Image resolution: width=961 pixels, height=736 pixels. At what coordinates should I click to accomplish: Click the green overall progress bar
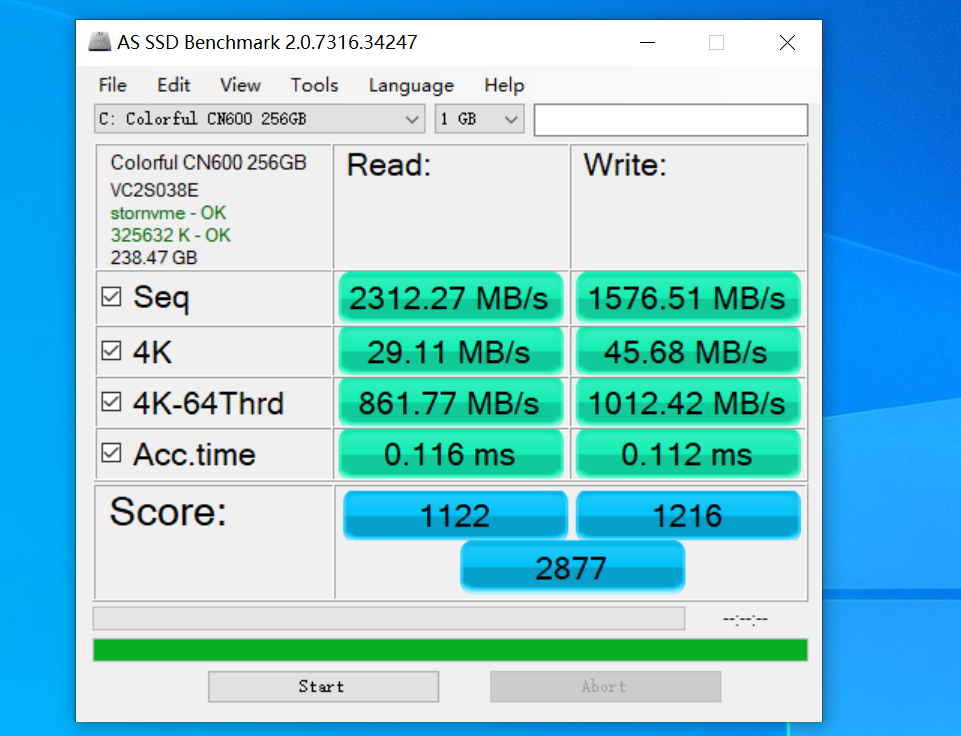pyautogui.click(x=450, y=650)
